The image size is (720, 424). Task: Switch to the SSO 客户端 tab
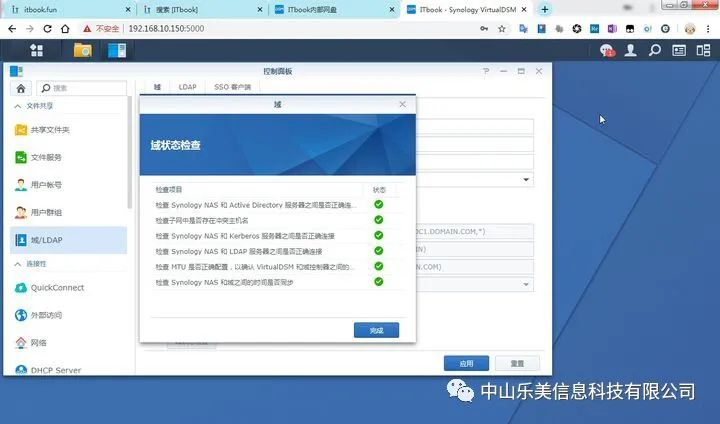pyautogui.click(x=234, y=87)
